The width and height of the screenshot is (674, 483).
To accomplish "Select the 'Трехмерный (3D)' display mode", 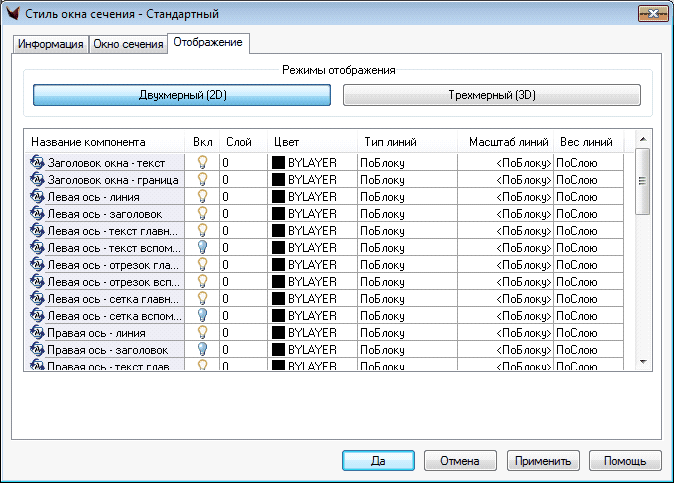I will (x=491, y=95).
